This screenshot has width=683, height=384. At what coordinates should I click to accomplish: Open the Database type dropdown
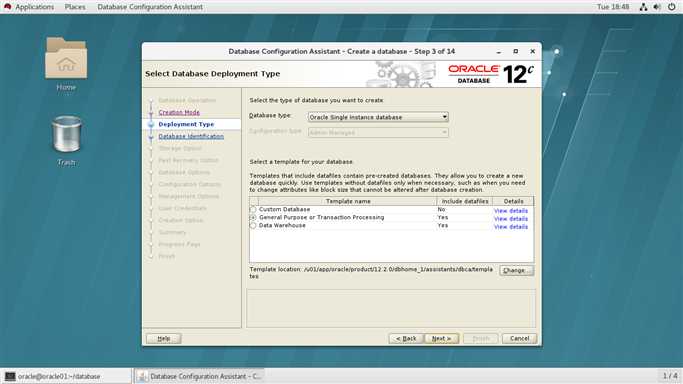click(378, 117)
